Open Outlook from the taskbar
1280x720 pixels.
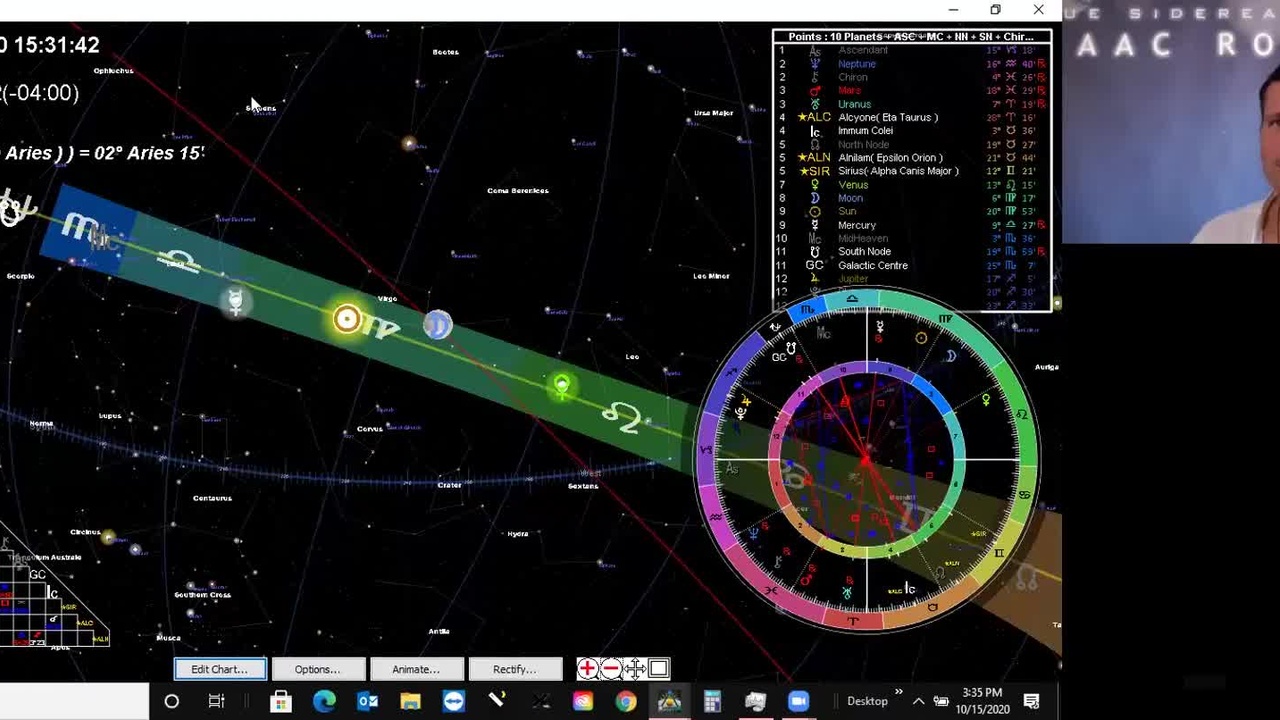[x=367, y=701]
